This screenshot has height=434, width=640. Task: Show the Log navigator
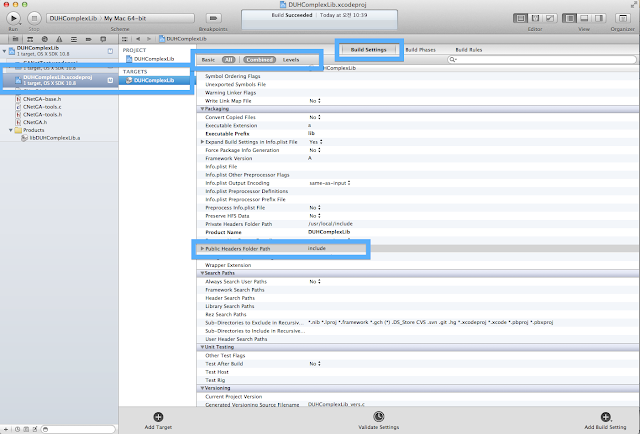103,39
